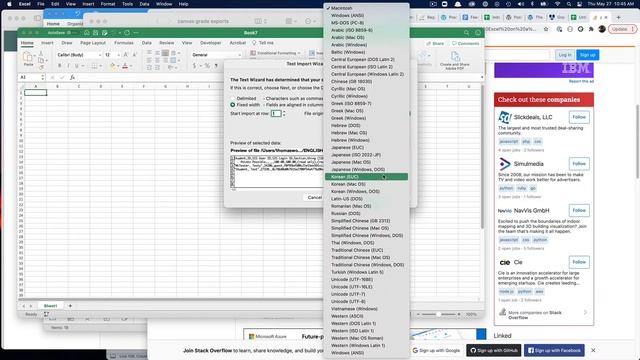The image size is (640, 360).
Task: Click the fill color bucket icon
Action: tap(112, 66)
